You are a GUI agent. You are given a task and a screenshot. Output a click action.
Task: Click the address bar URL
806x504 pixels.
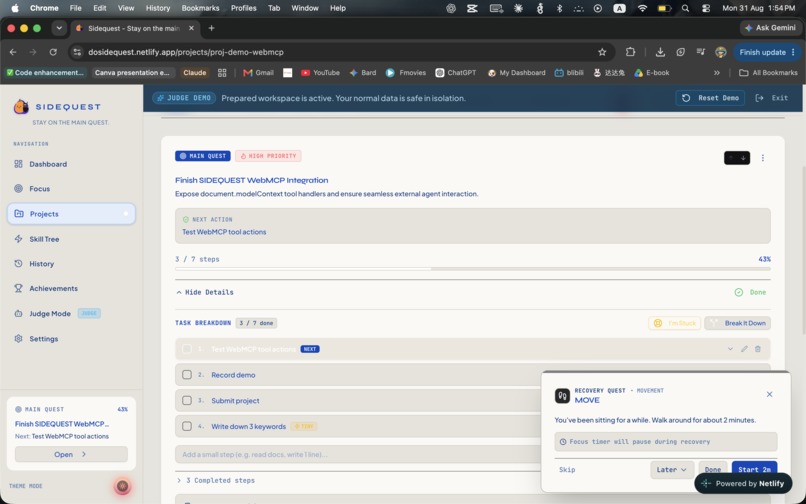tap(186, 52)
